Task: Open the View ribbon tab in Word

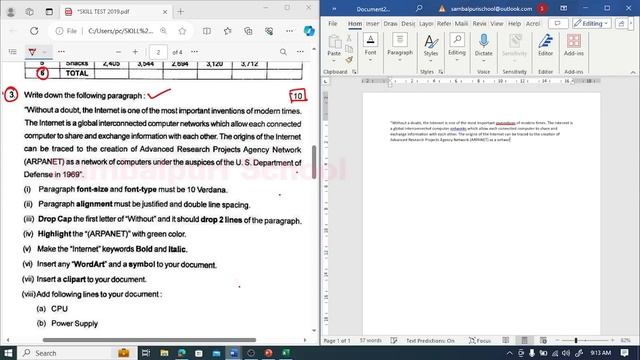Action: 497,24
